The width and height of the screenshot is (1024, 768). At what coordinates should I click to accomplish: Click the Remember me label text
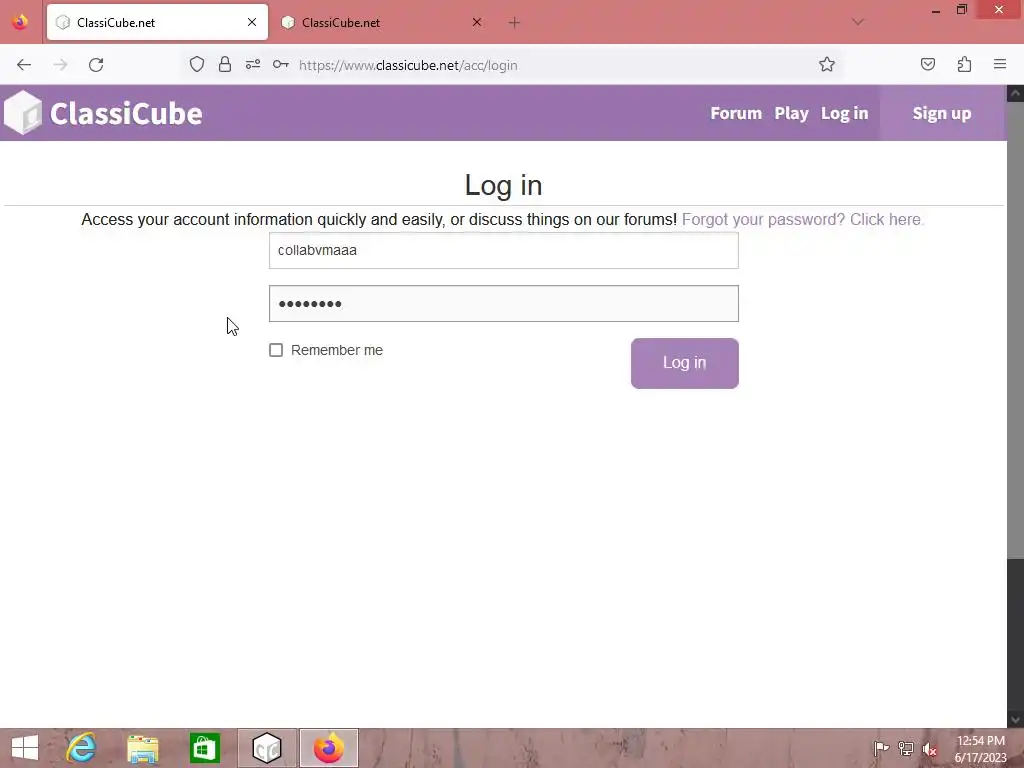[336, 350]
